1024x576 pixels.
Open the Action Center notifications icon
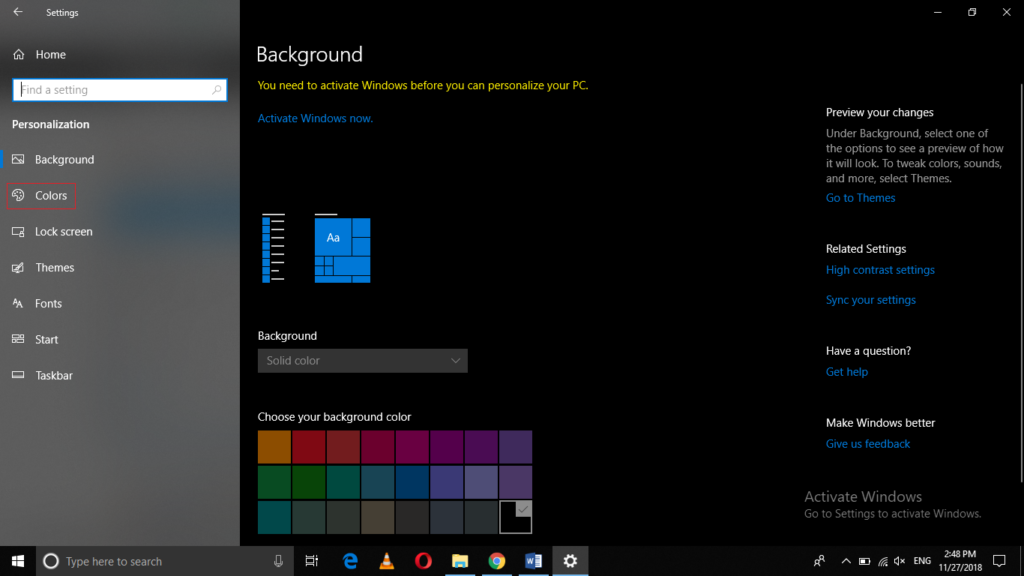999,561
